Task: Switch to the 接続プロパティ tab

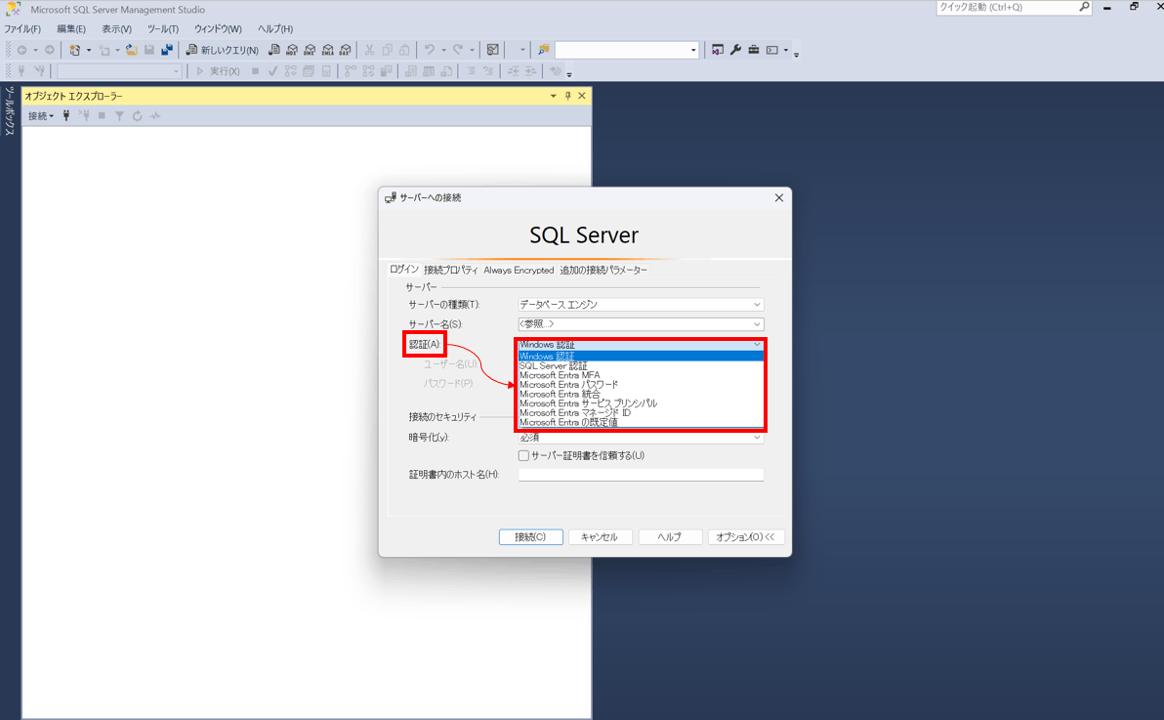Action: (451, 270)
